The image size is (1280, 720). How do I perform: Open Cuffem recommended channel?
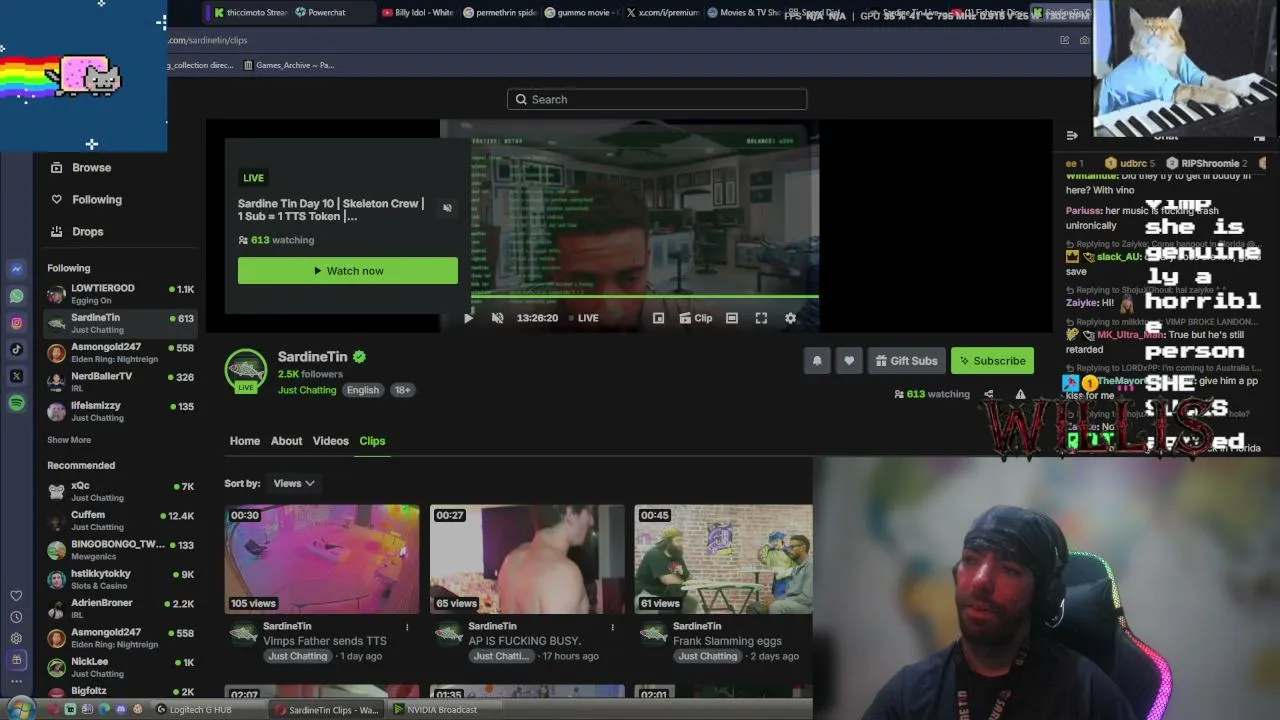coord(120,520)
